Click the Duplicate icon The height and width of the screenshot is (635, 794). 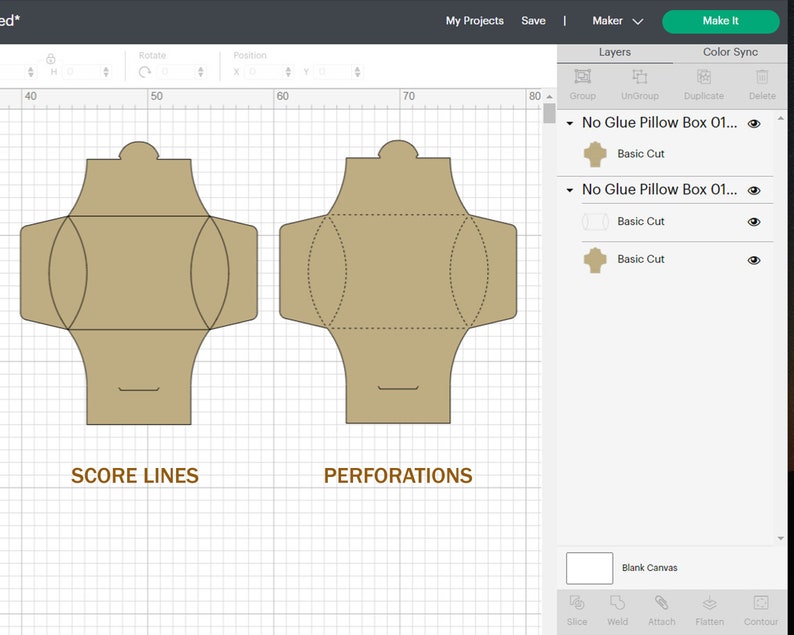pos(703,76)
